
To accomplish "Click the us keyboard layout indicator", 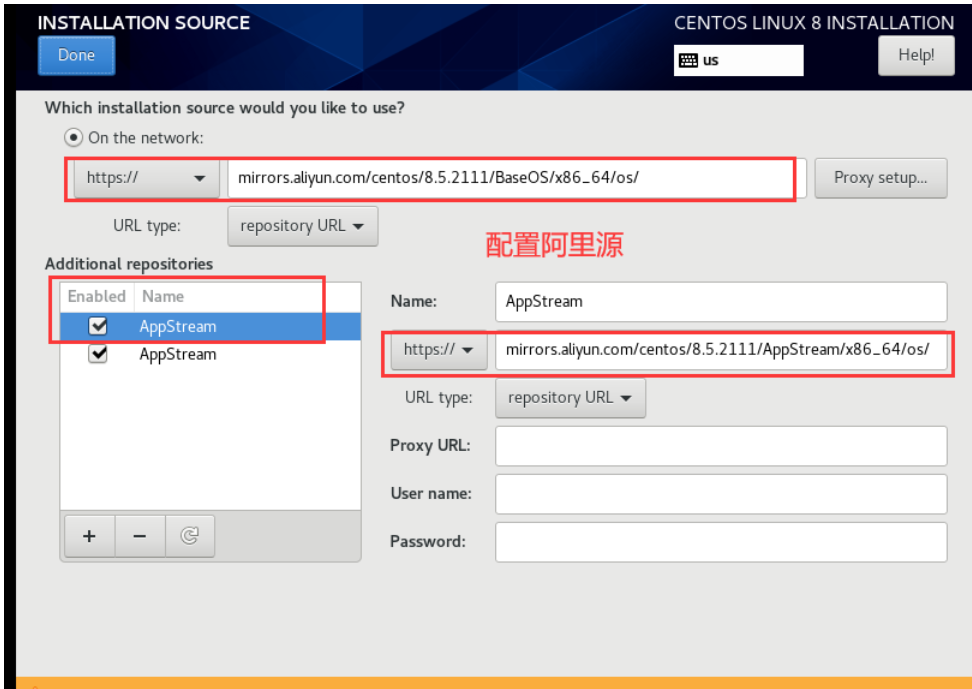I will [x=738, y=60].
